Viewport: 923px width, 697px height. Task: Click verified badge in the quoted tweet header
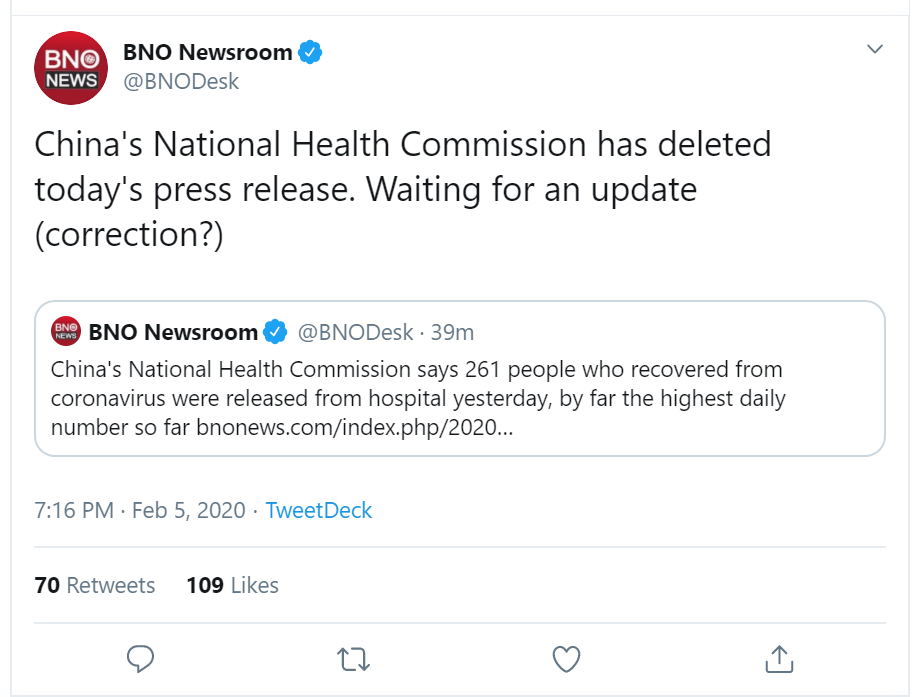[275, 332]
